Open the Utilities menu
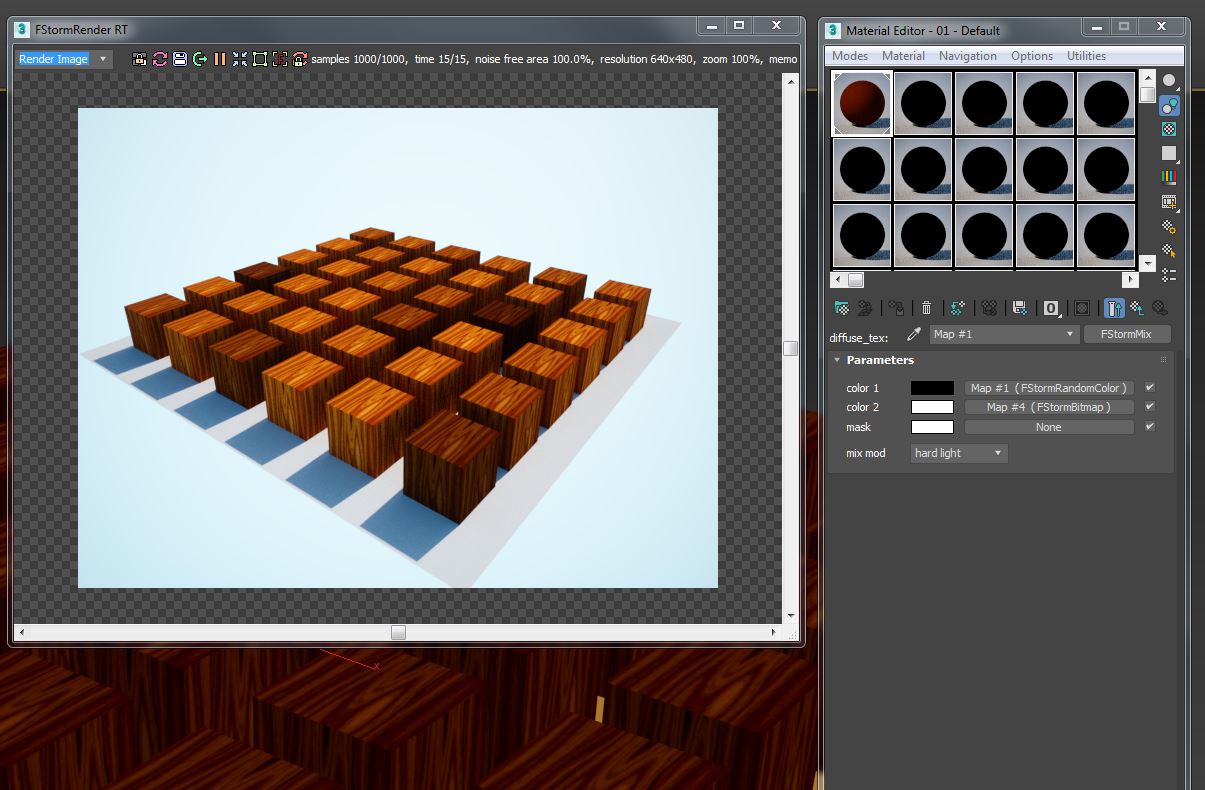 [1086, 56]
